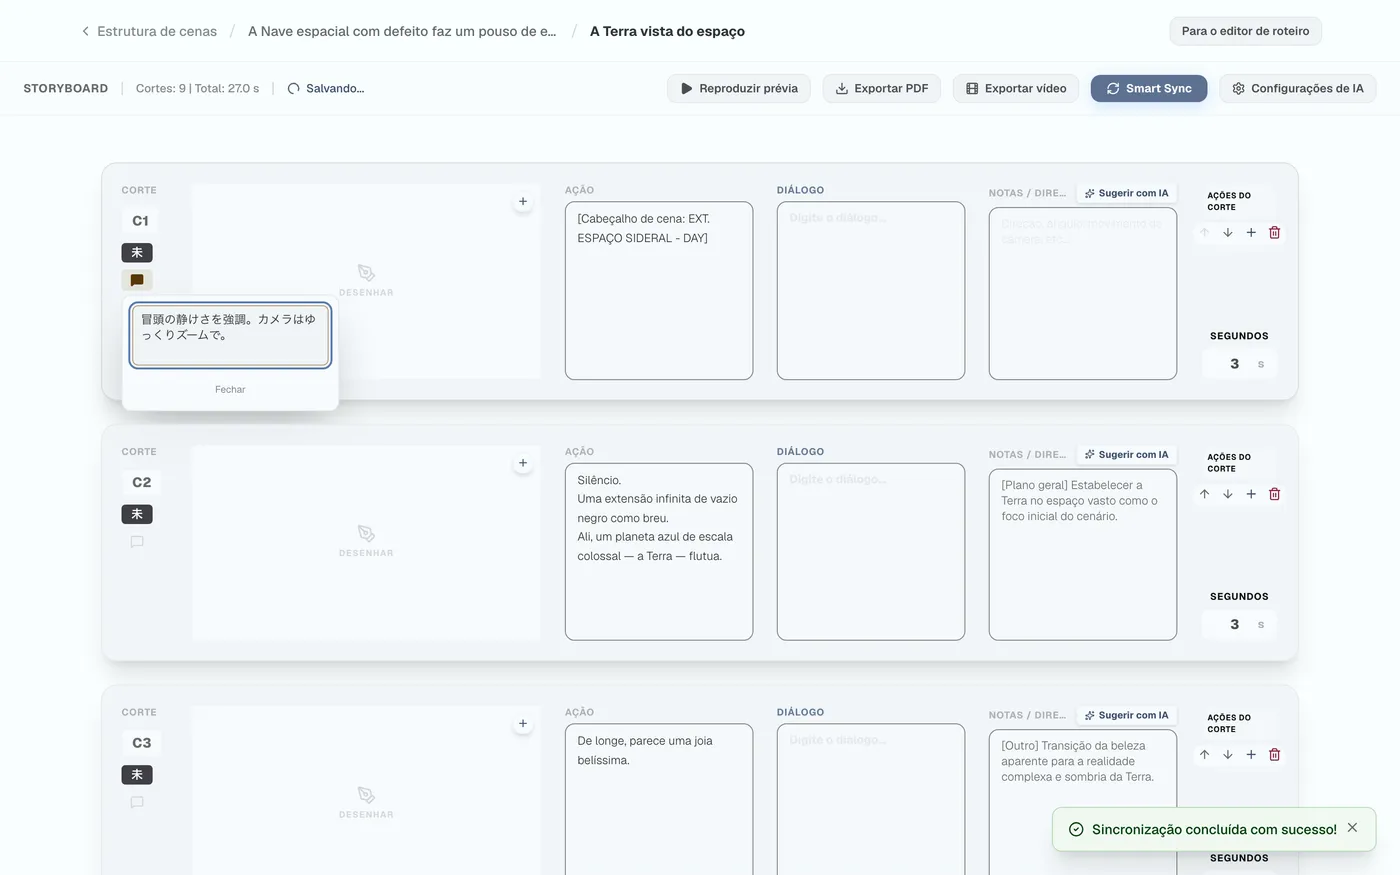The image size is (1400, 875).
Task: Add a cut after C3
Action: point(1251,755)
